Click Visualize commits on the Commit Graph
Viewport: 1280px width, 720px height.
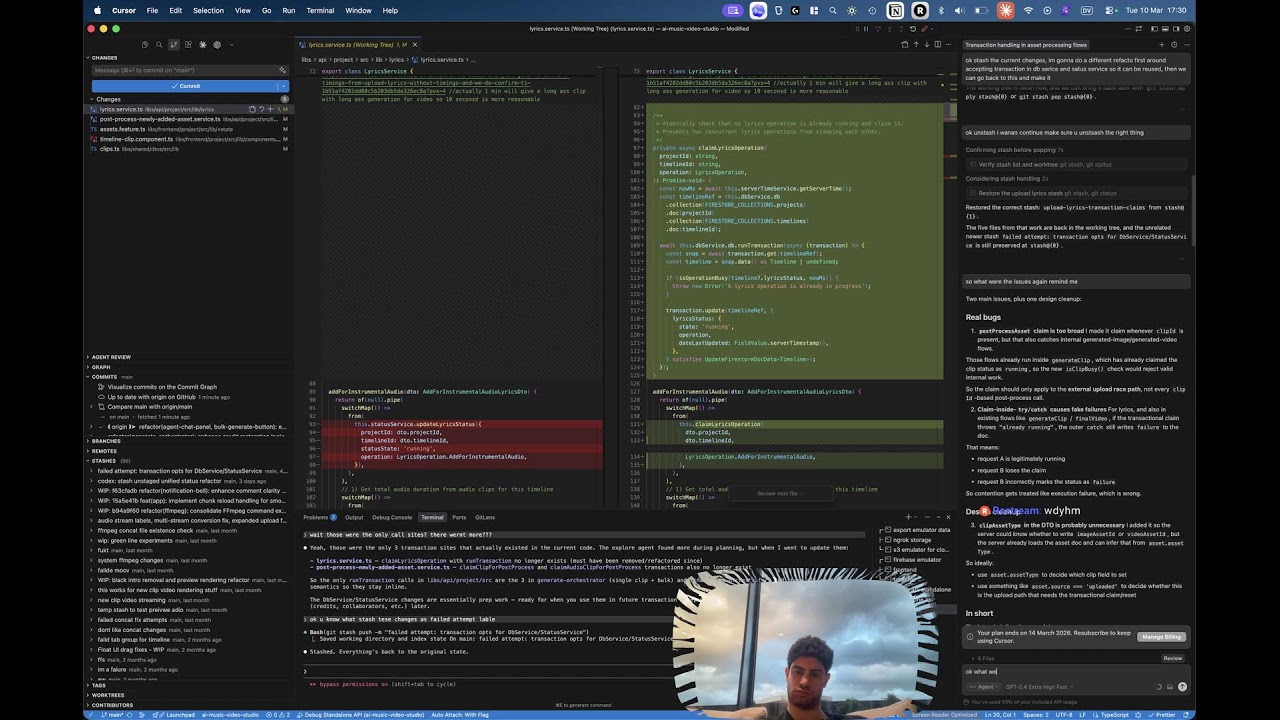coord(162,387)
